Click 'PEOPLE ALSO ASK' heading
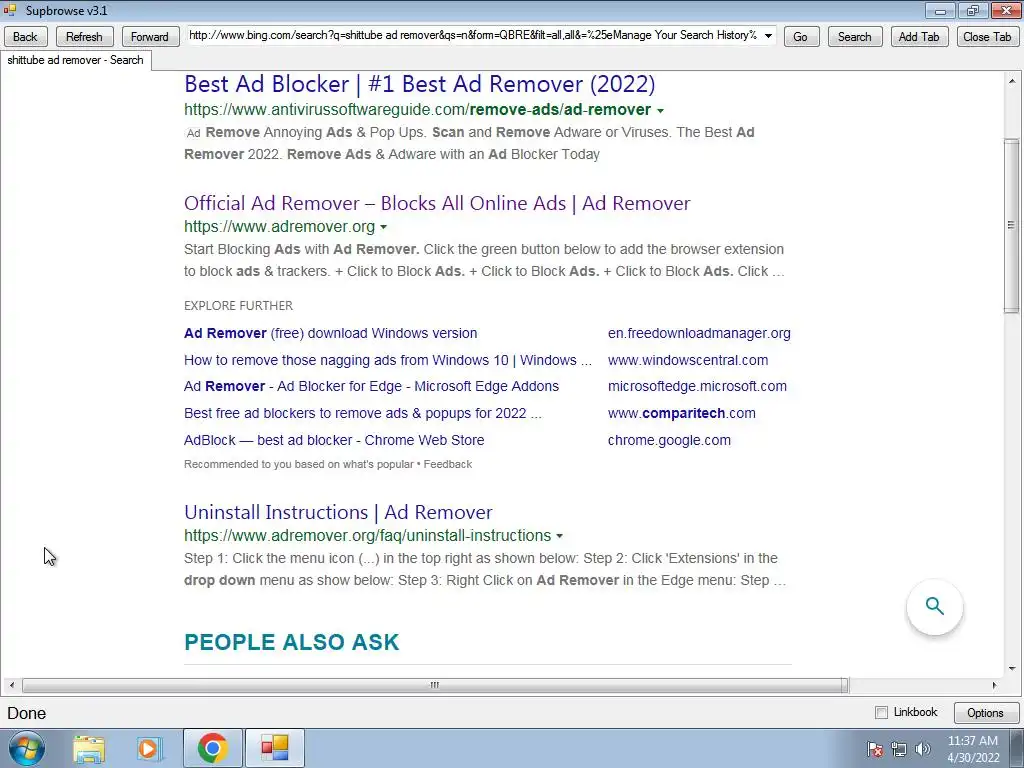Viewport: 1024px width, 768px height. (x=291, y=642)
